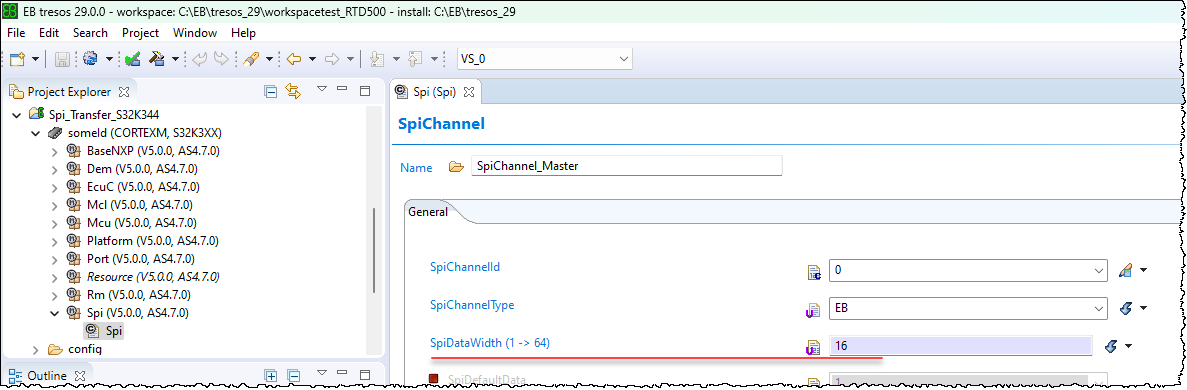Screen dimensions: 1187x390
Task: Toggle the red SpiDefaultData enable box
Action: tap(434, 378)
